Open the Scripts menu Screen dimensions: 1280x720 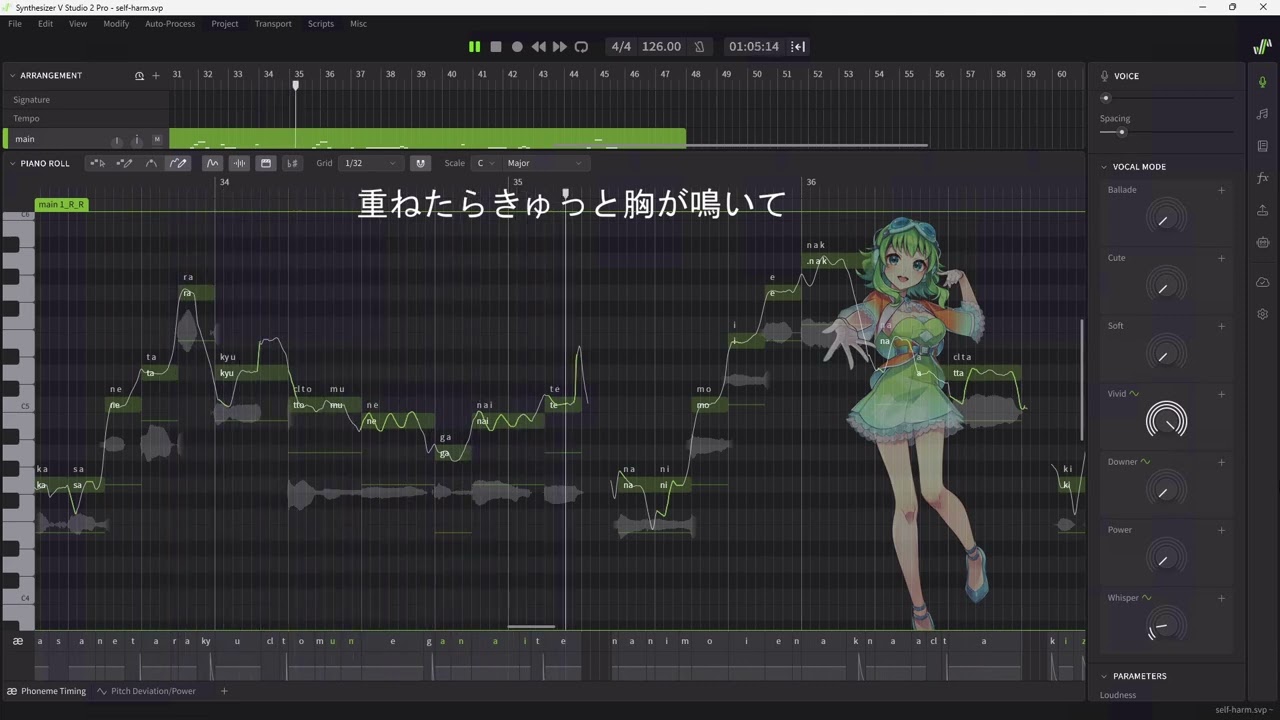point(321,24)
